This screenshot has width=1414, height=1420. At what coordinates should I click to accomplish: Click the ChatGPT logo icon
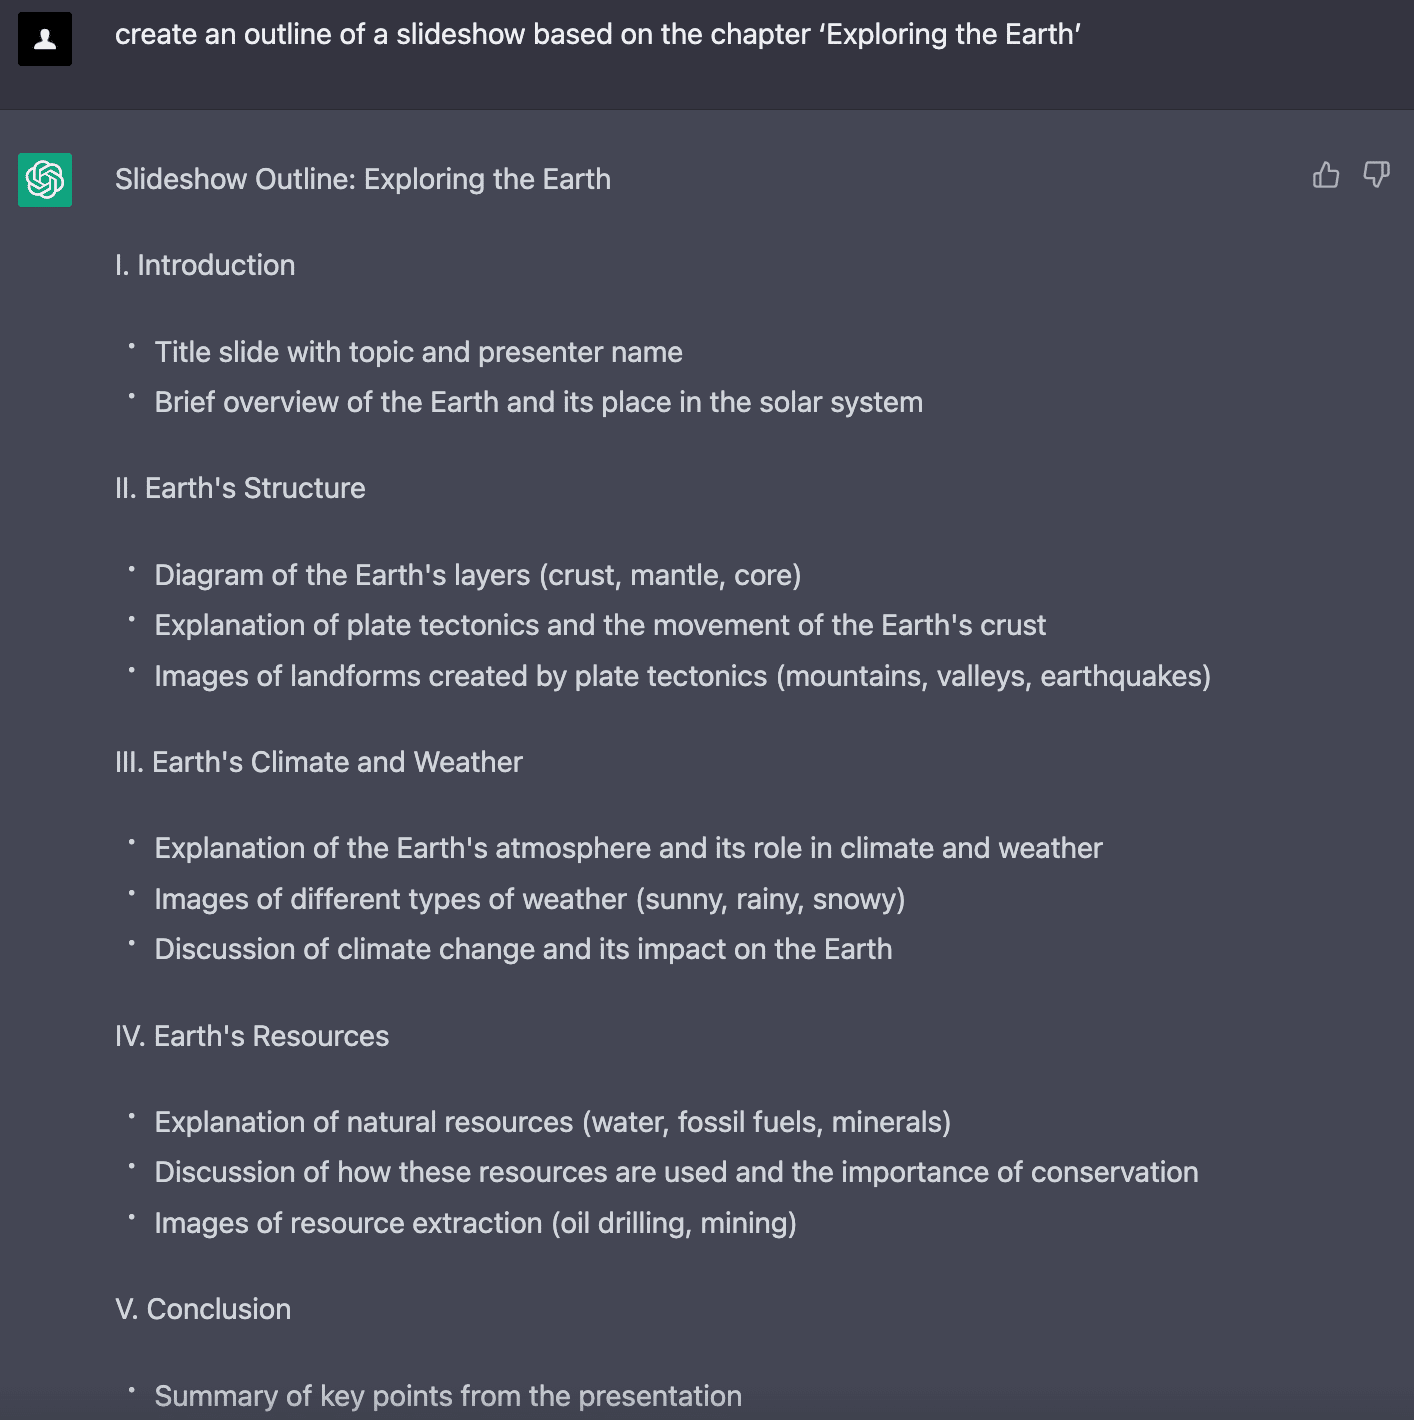pos(45,180)
